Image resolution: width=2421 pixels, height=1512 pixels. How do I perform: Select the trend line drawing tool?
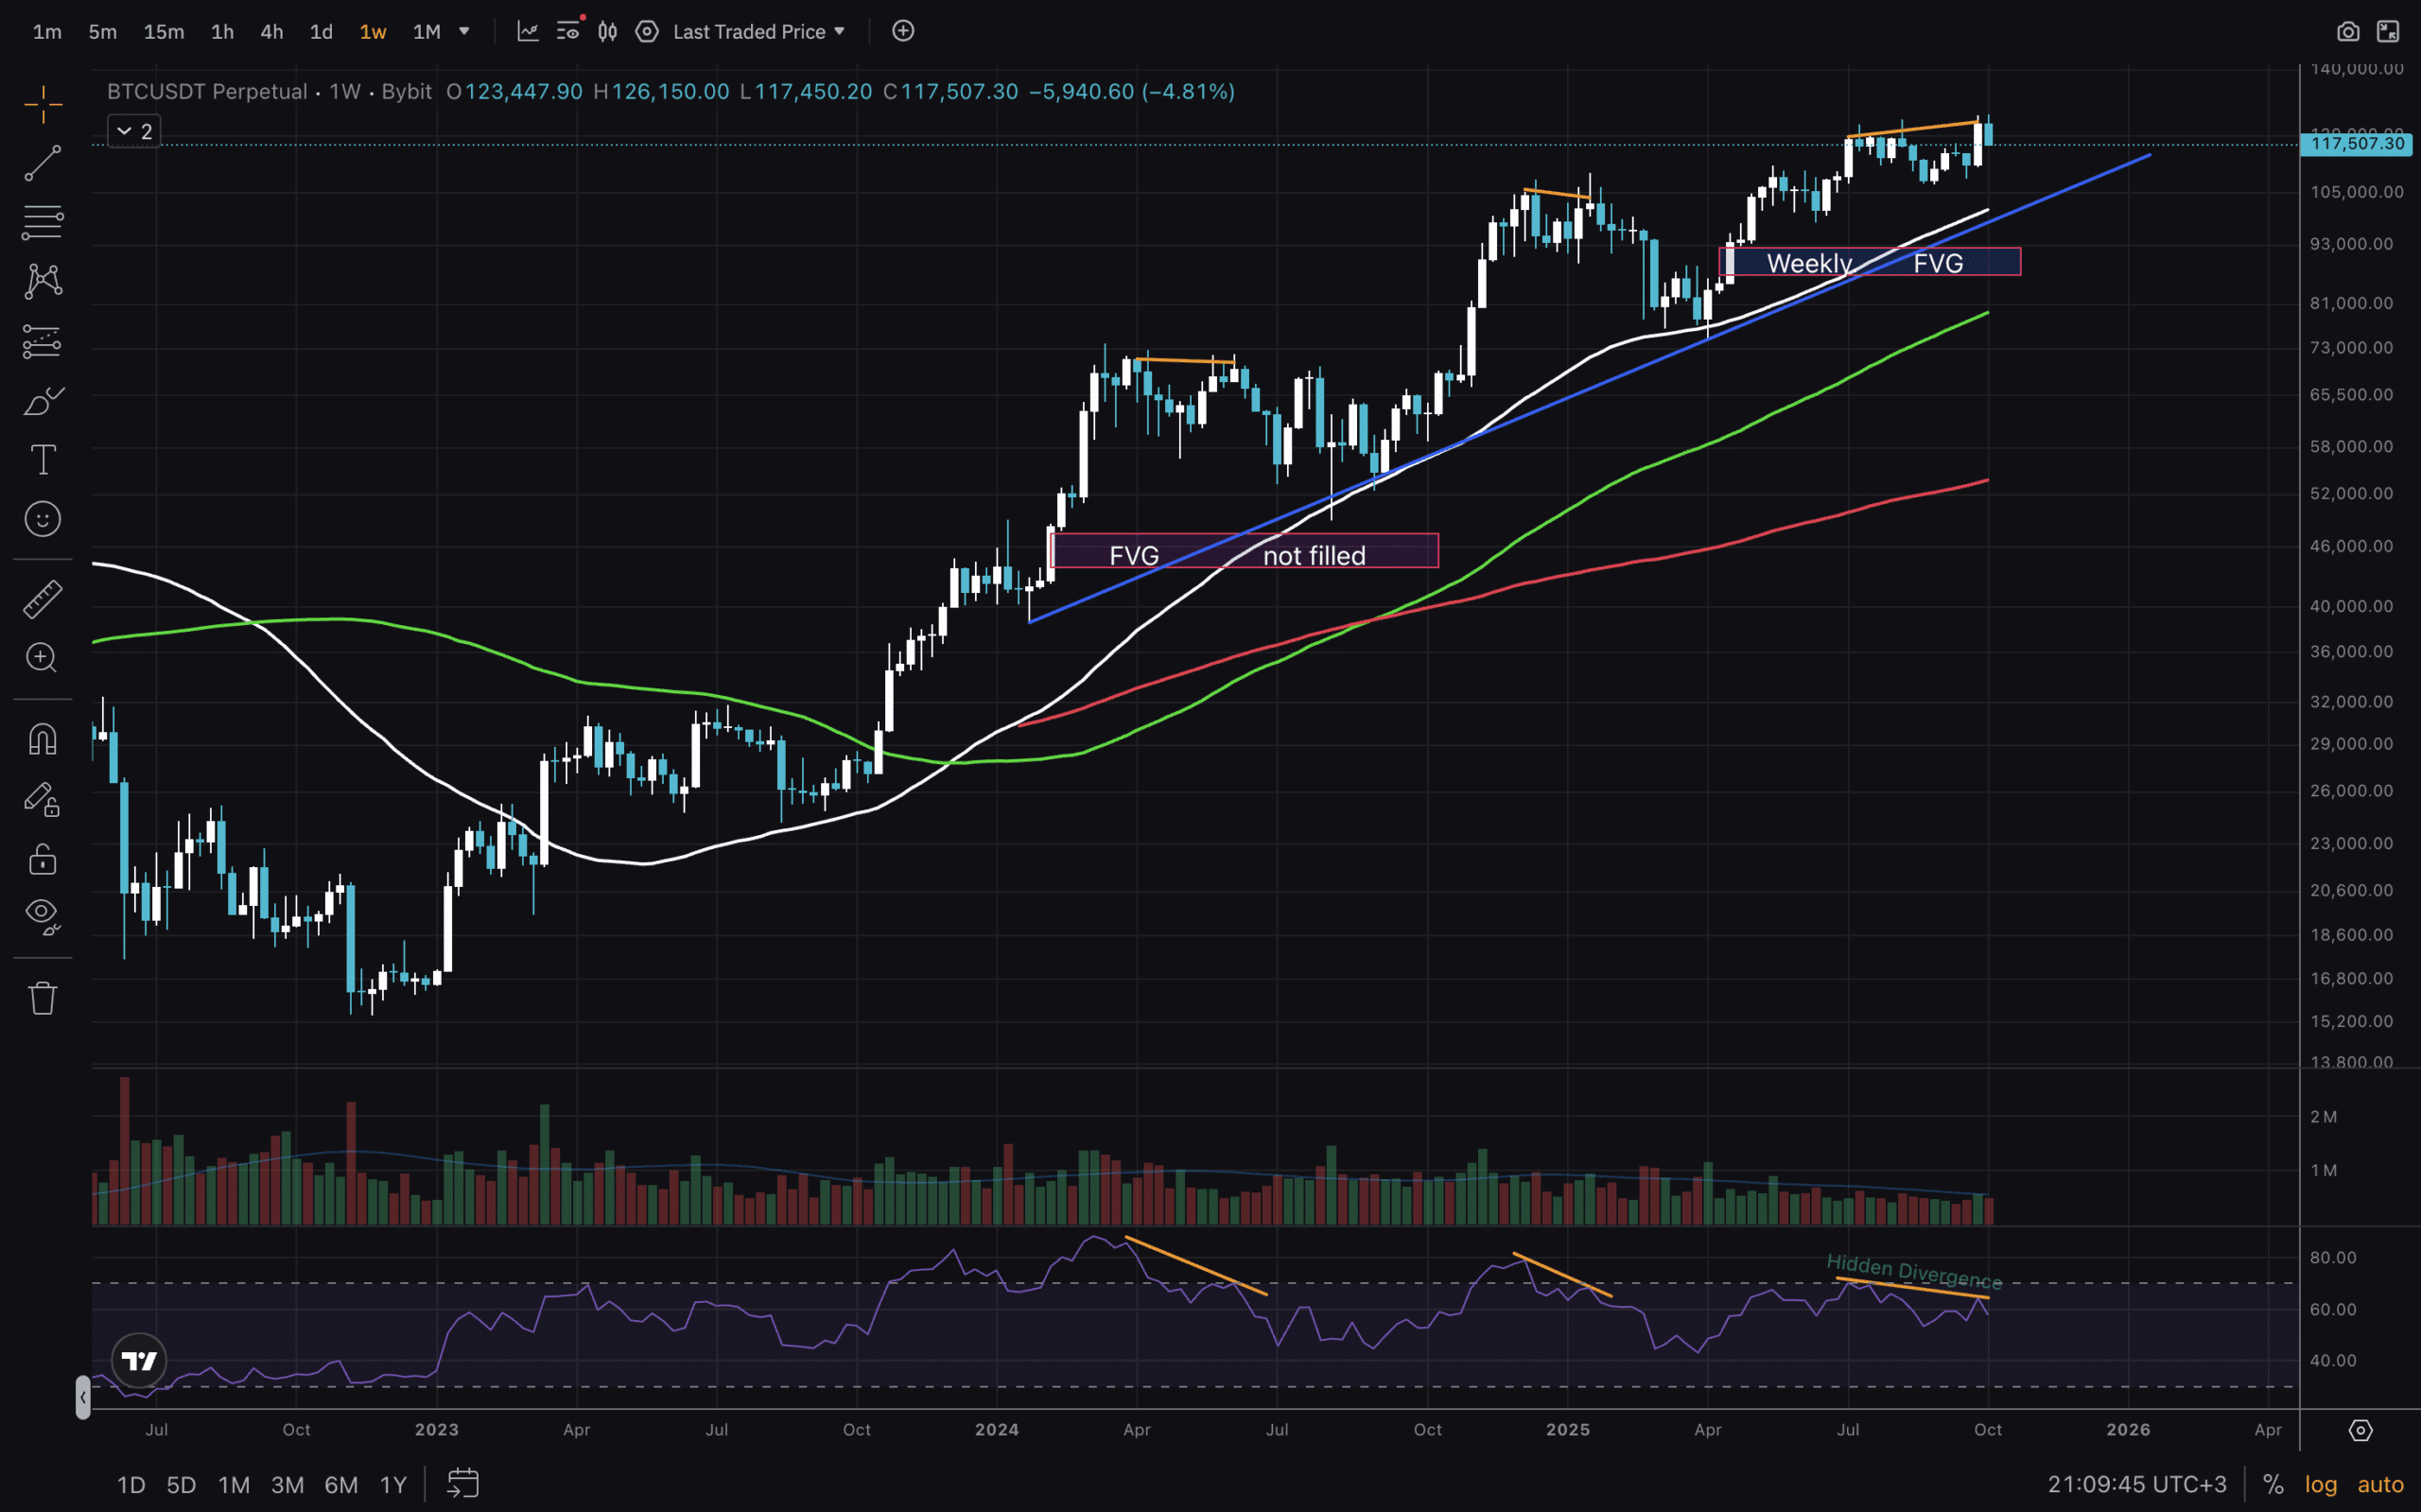[x=42, y=163]
